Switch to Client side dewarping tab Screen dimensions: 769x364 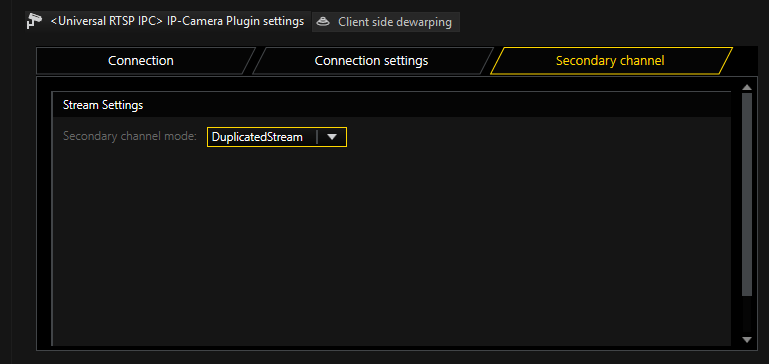[385, 22]
